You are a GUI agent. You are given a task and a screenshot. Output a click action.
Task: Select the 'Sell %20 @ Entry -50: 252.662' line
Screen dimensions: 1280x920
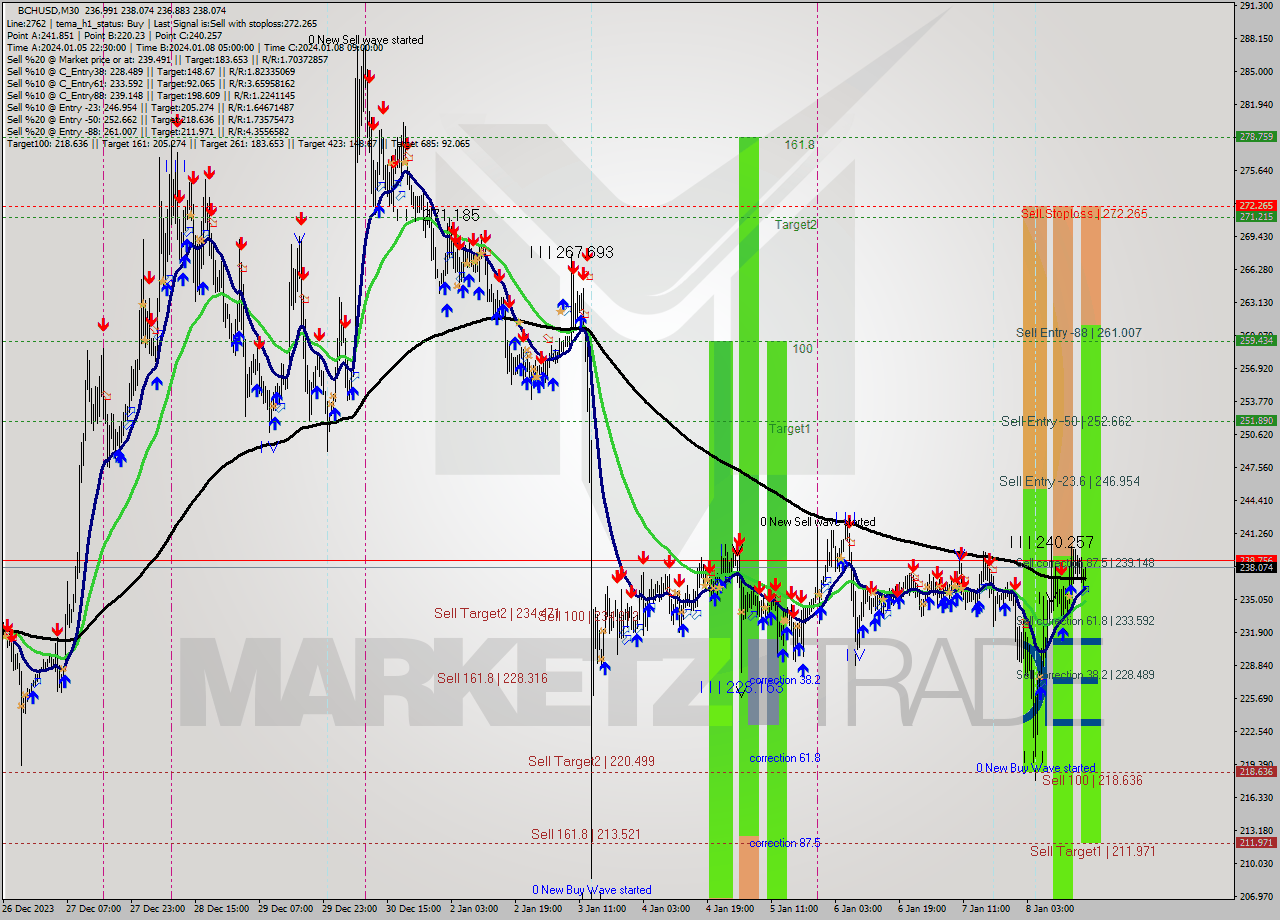[151, 119]
